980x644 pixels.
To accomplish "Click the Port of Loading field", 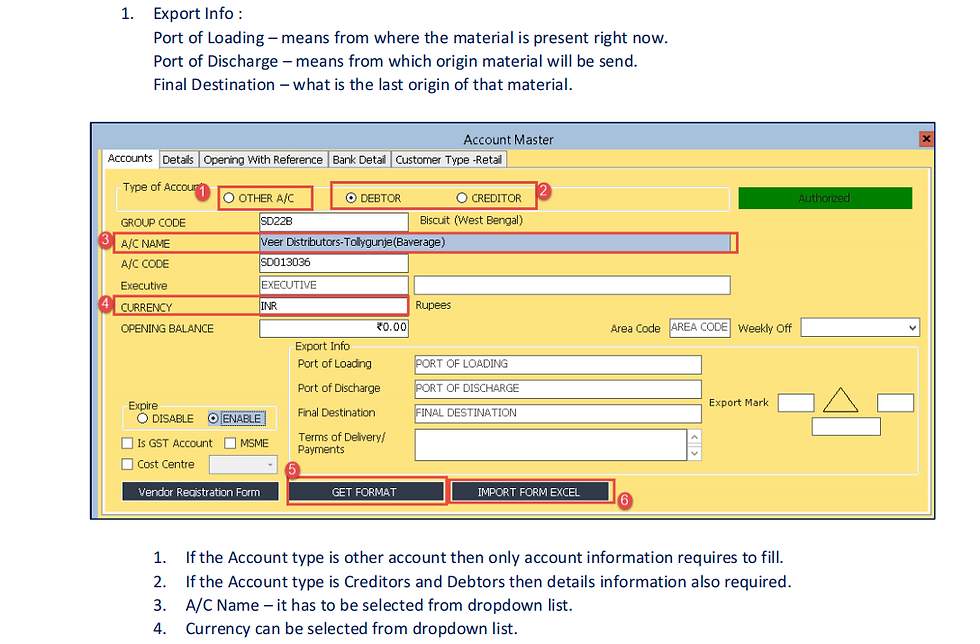I will pos(558,365).
